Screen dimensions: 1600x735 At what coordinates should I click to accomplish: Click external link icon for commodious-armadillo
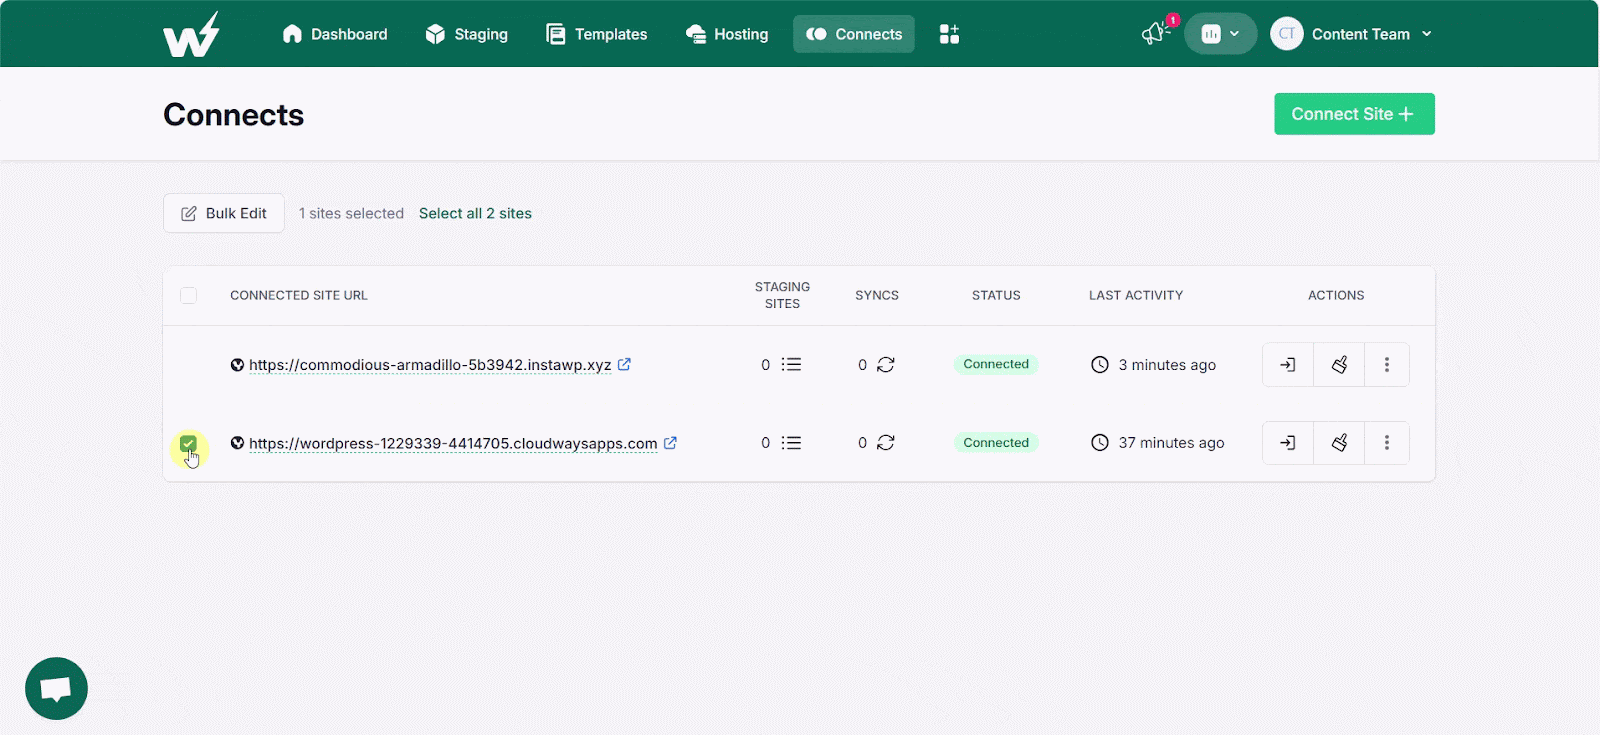tap(624, 364)
